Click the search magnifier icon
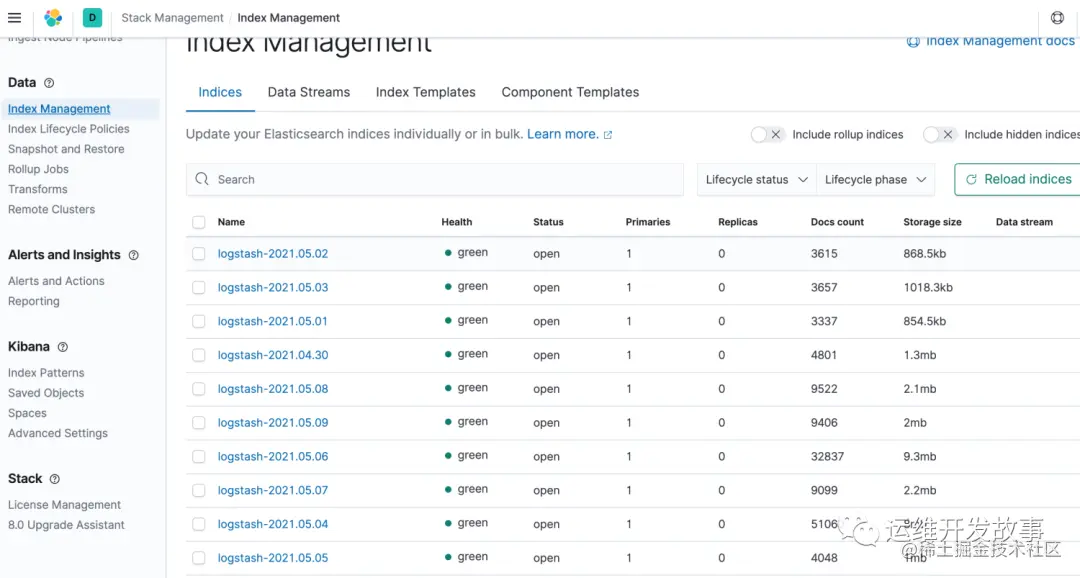 (x=202, y=179)
